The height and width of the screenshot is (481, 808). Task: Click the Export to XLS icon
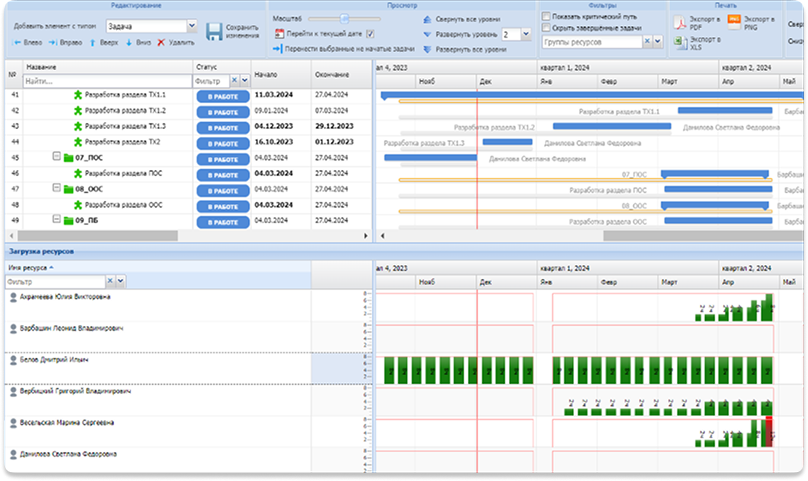tap(679, 42)
